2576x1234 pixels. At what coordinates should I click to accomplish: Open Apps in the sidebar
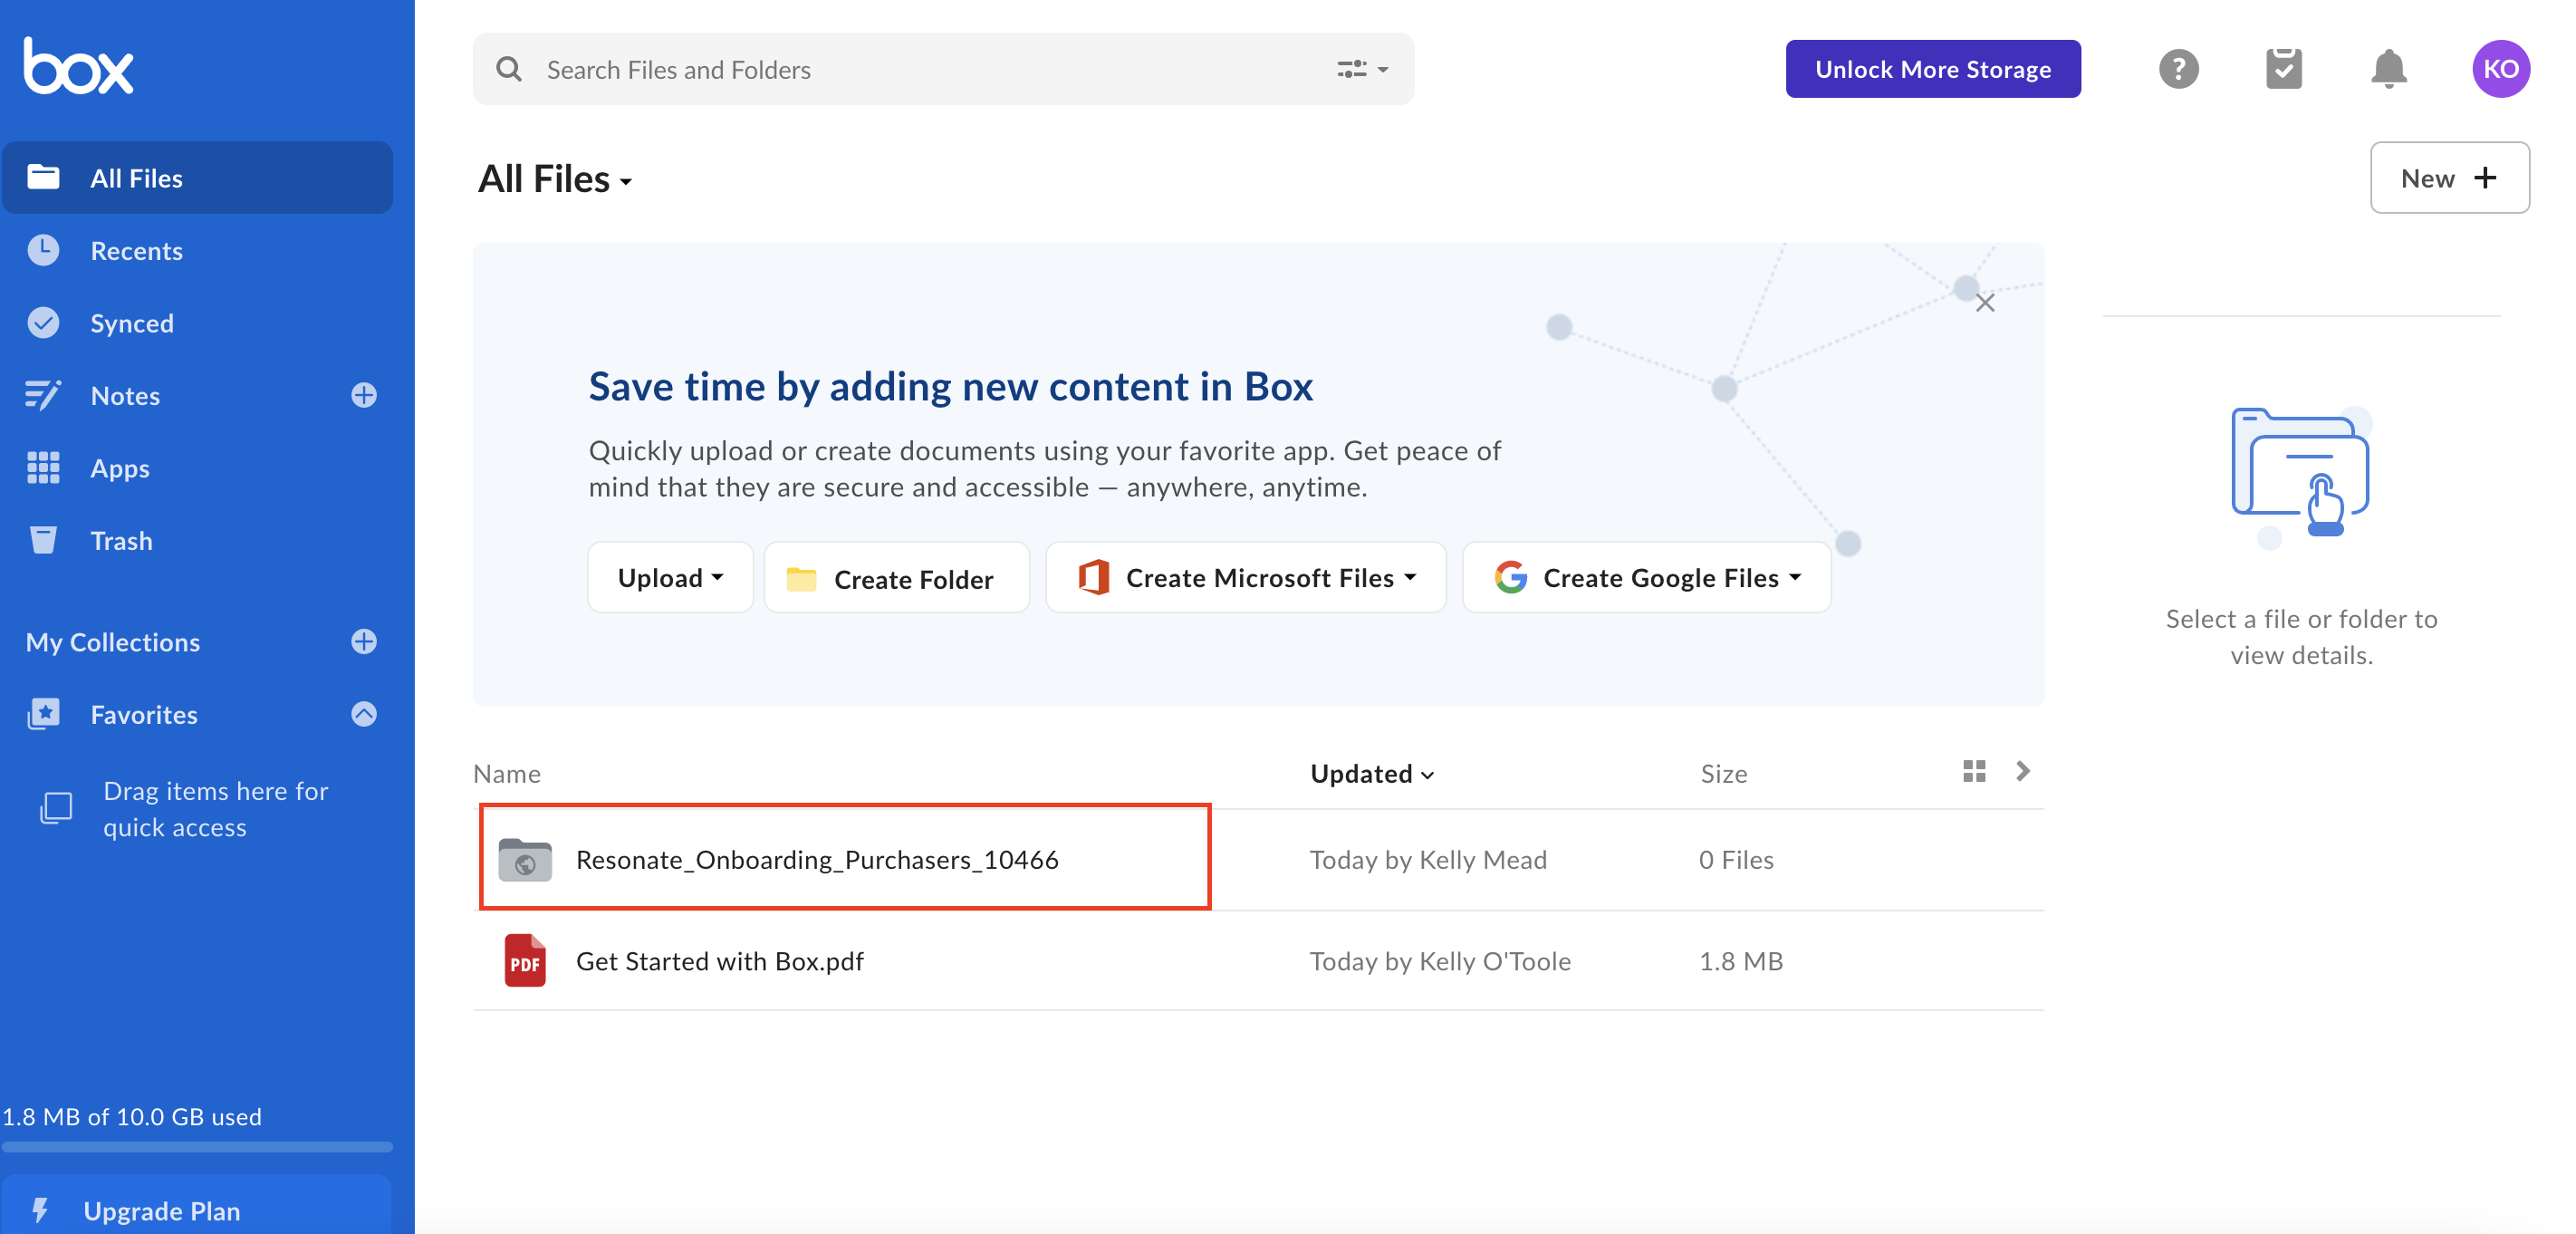tap(197, 468)
